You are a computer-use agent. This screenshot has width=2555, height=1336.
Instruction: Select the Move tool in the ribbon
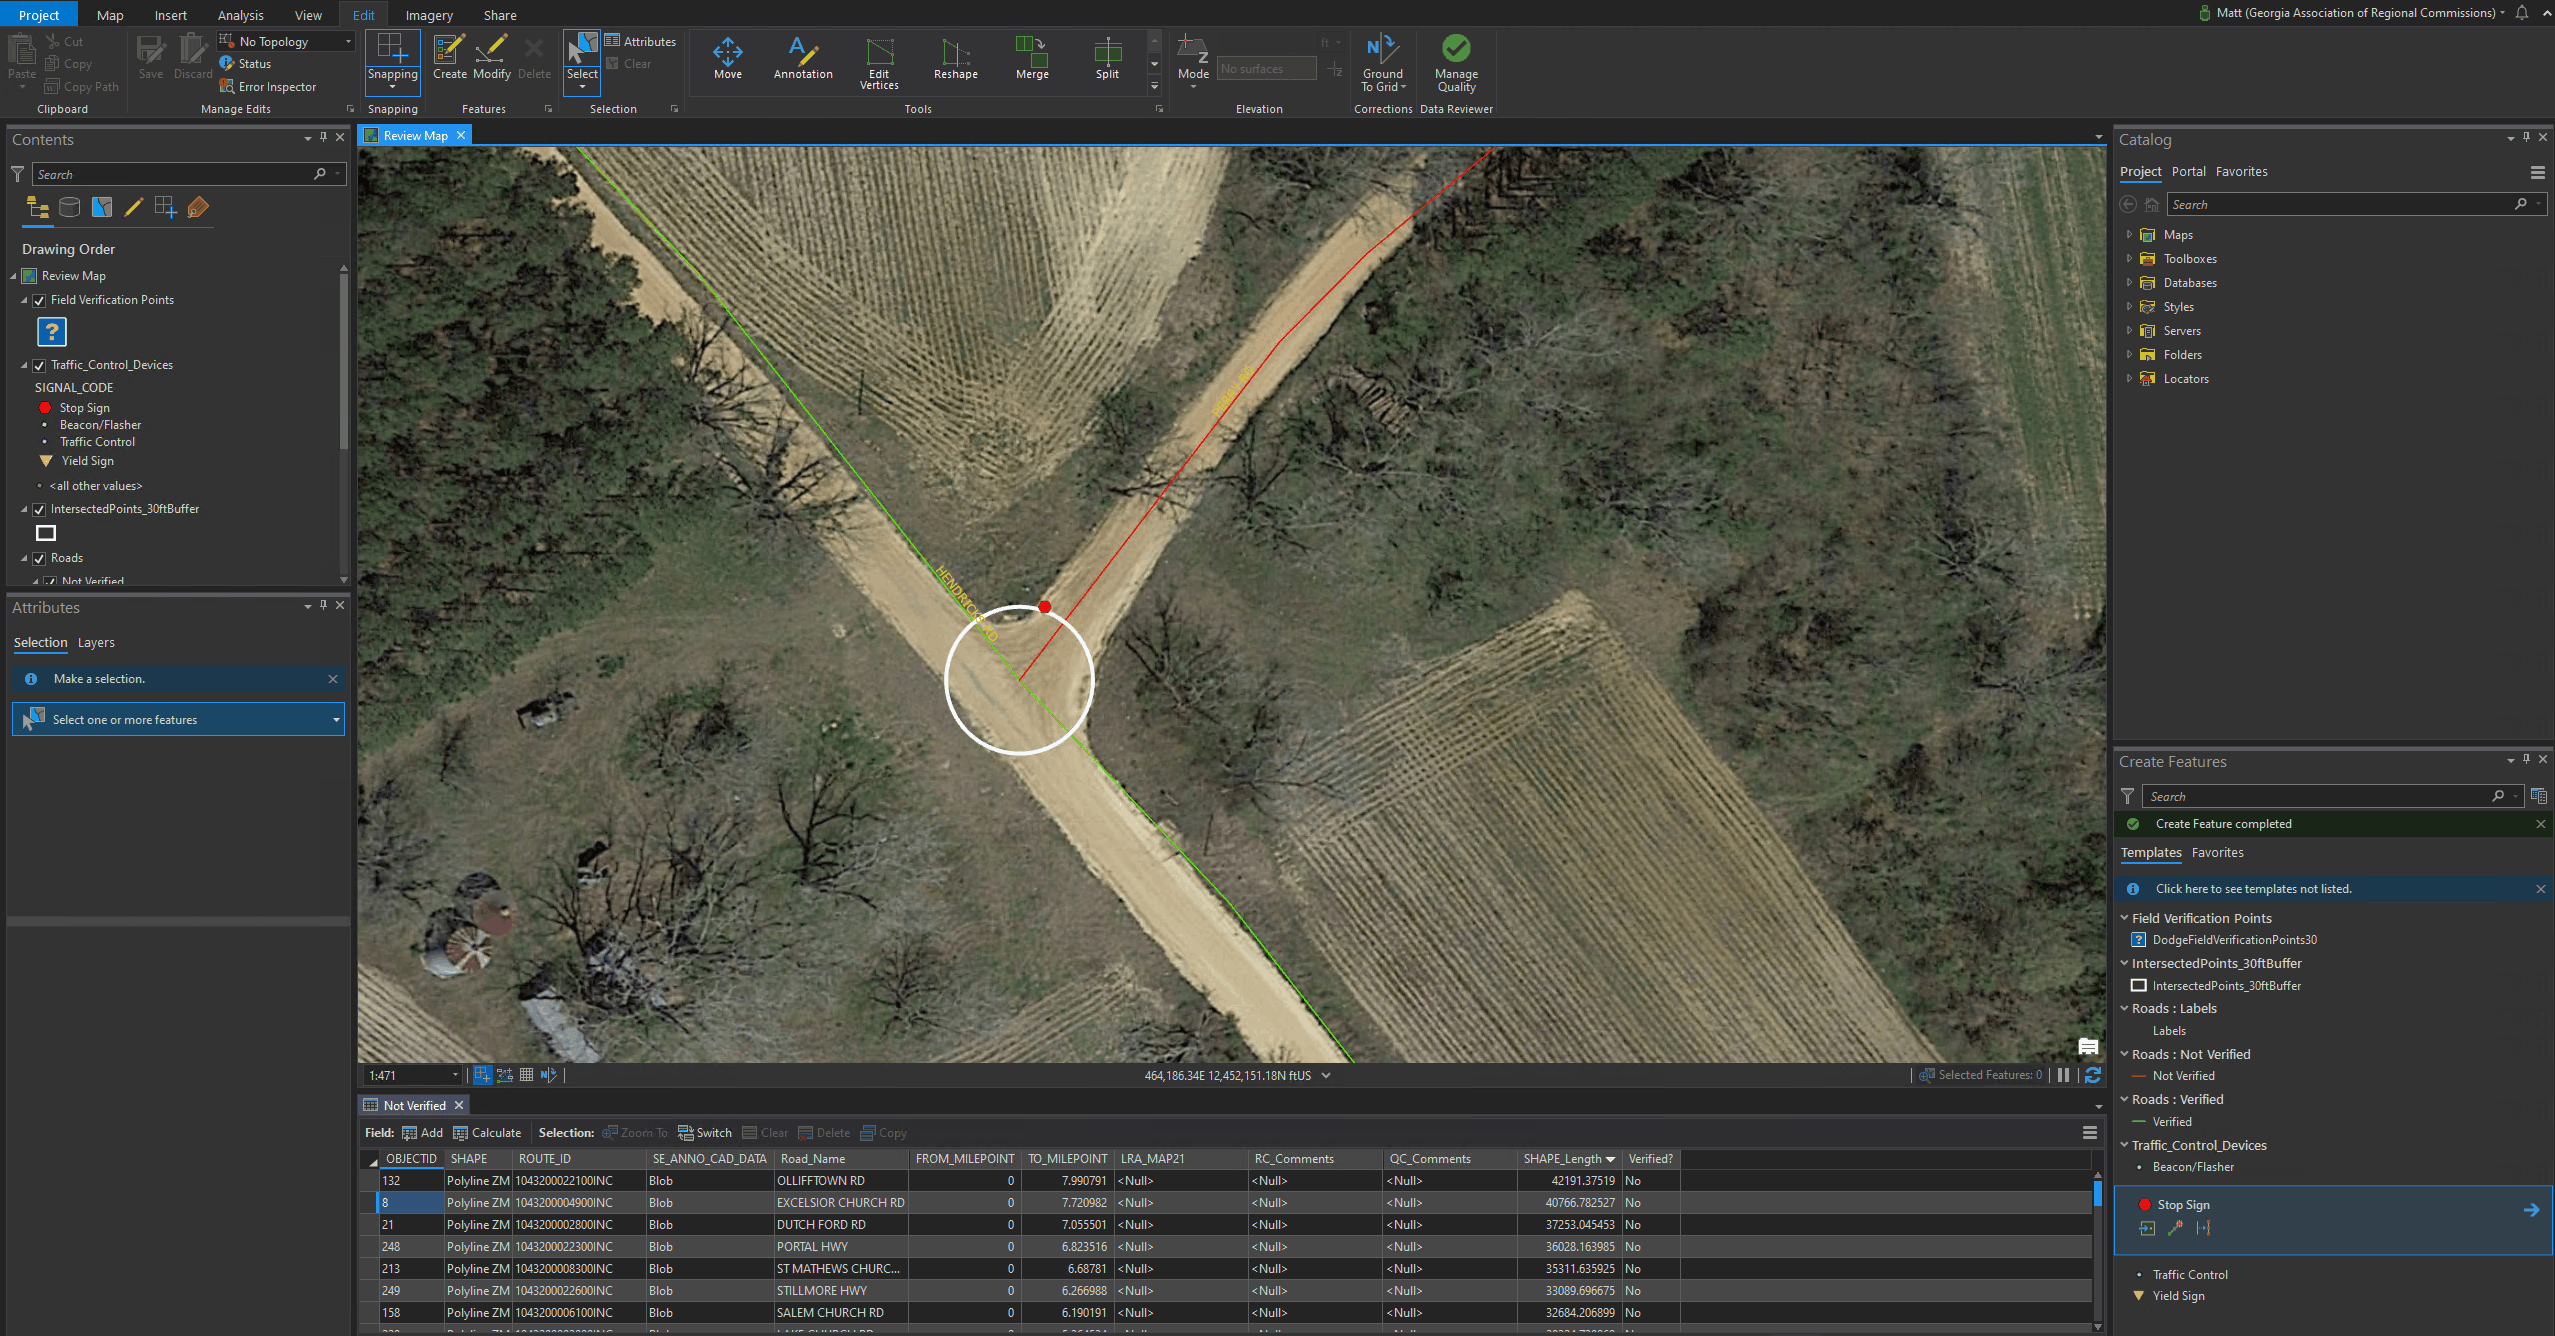[x=728, y=58]
